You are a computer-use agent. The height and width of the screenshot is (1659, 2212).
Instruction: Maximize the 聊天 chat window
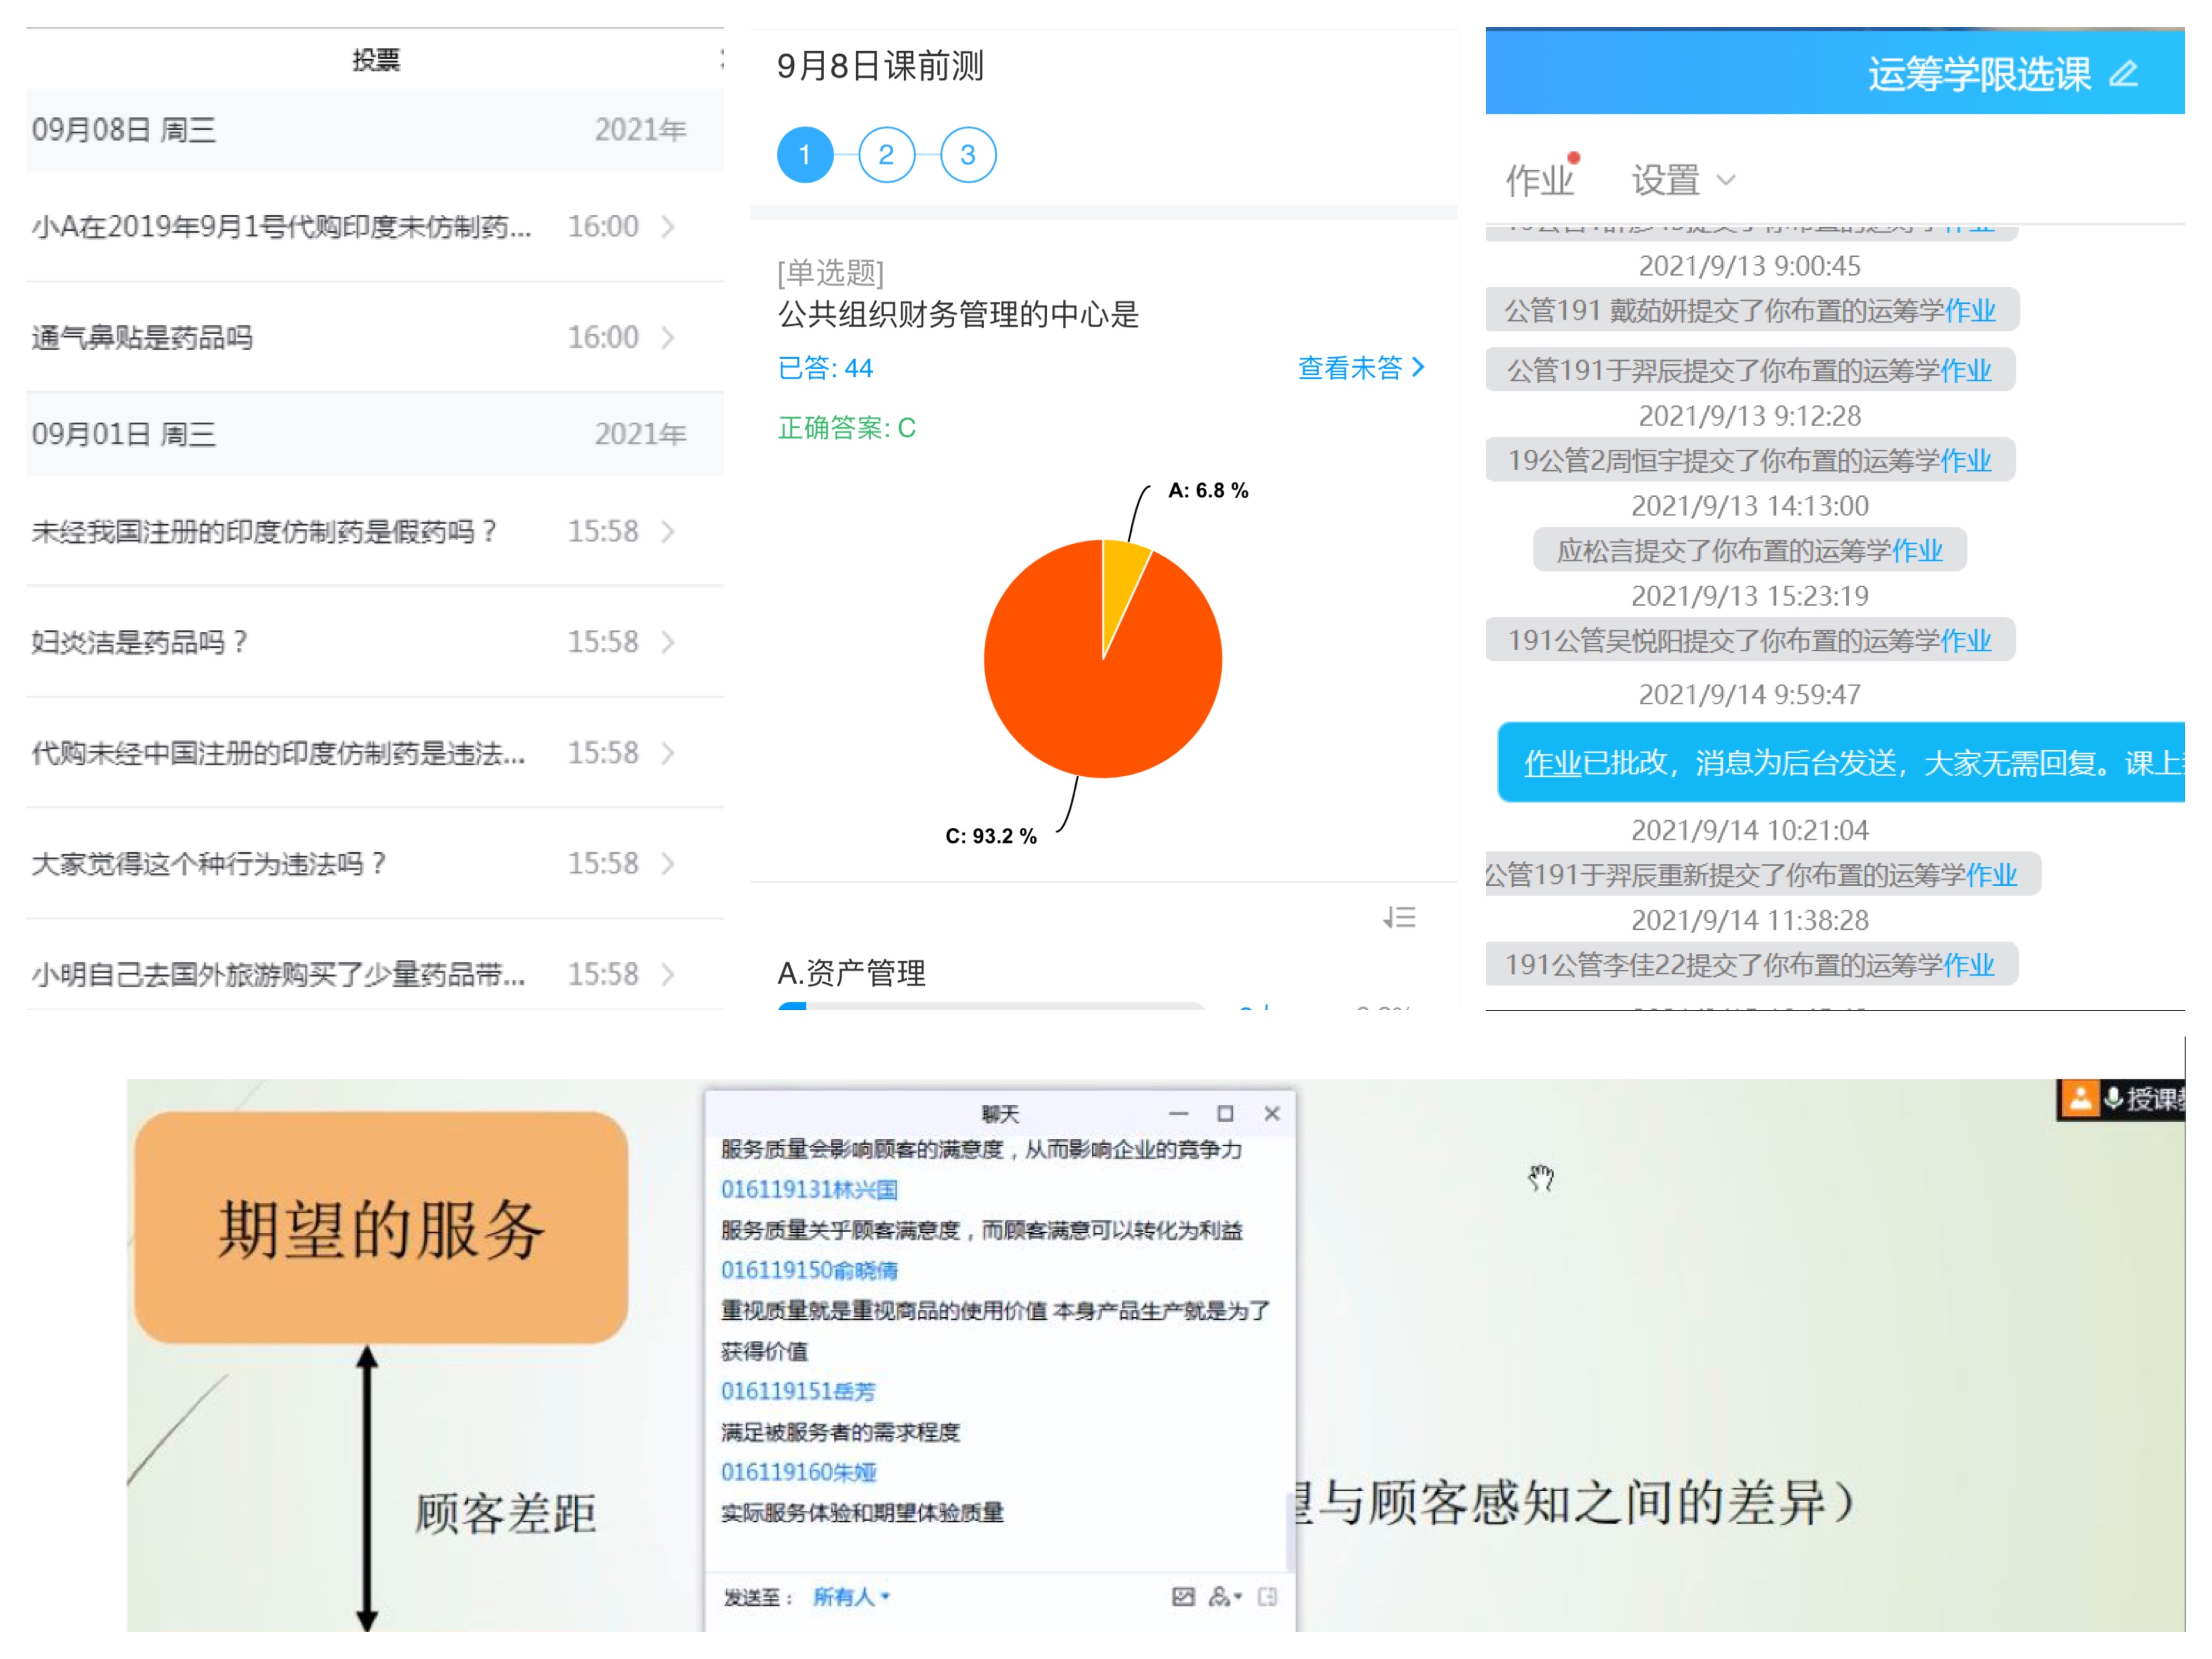point(1225,1113)
